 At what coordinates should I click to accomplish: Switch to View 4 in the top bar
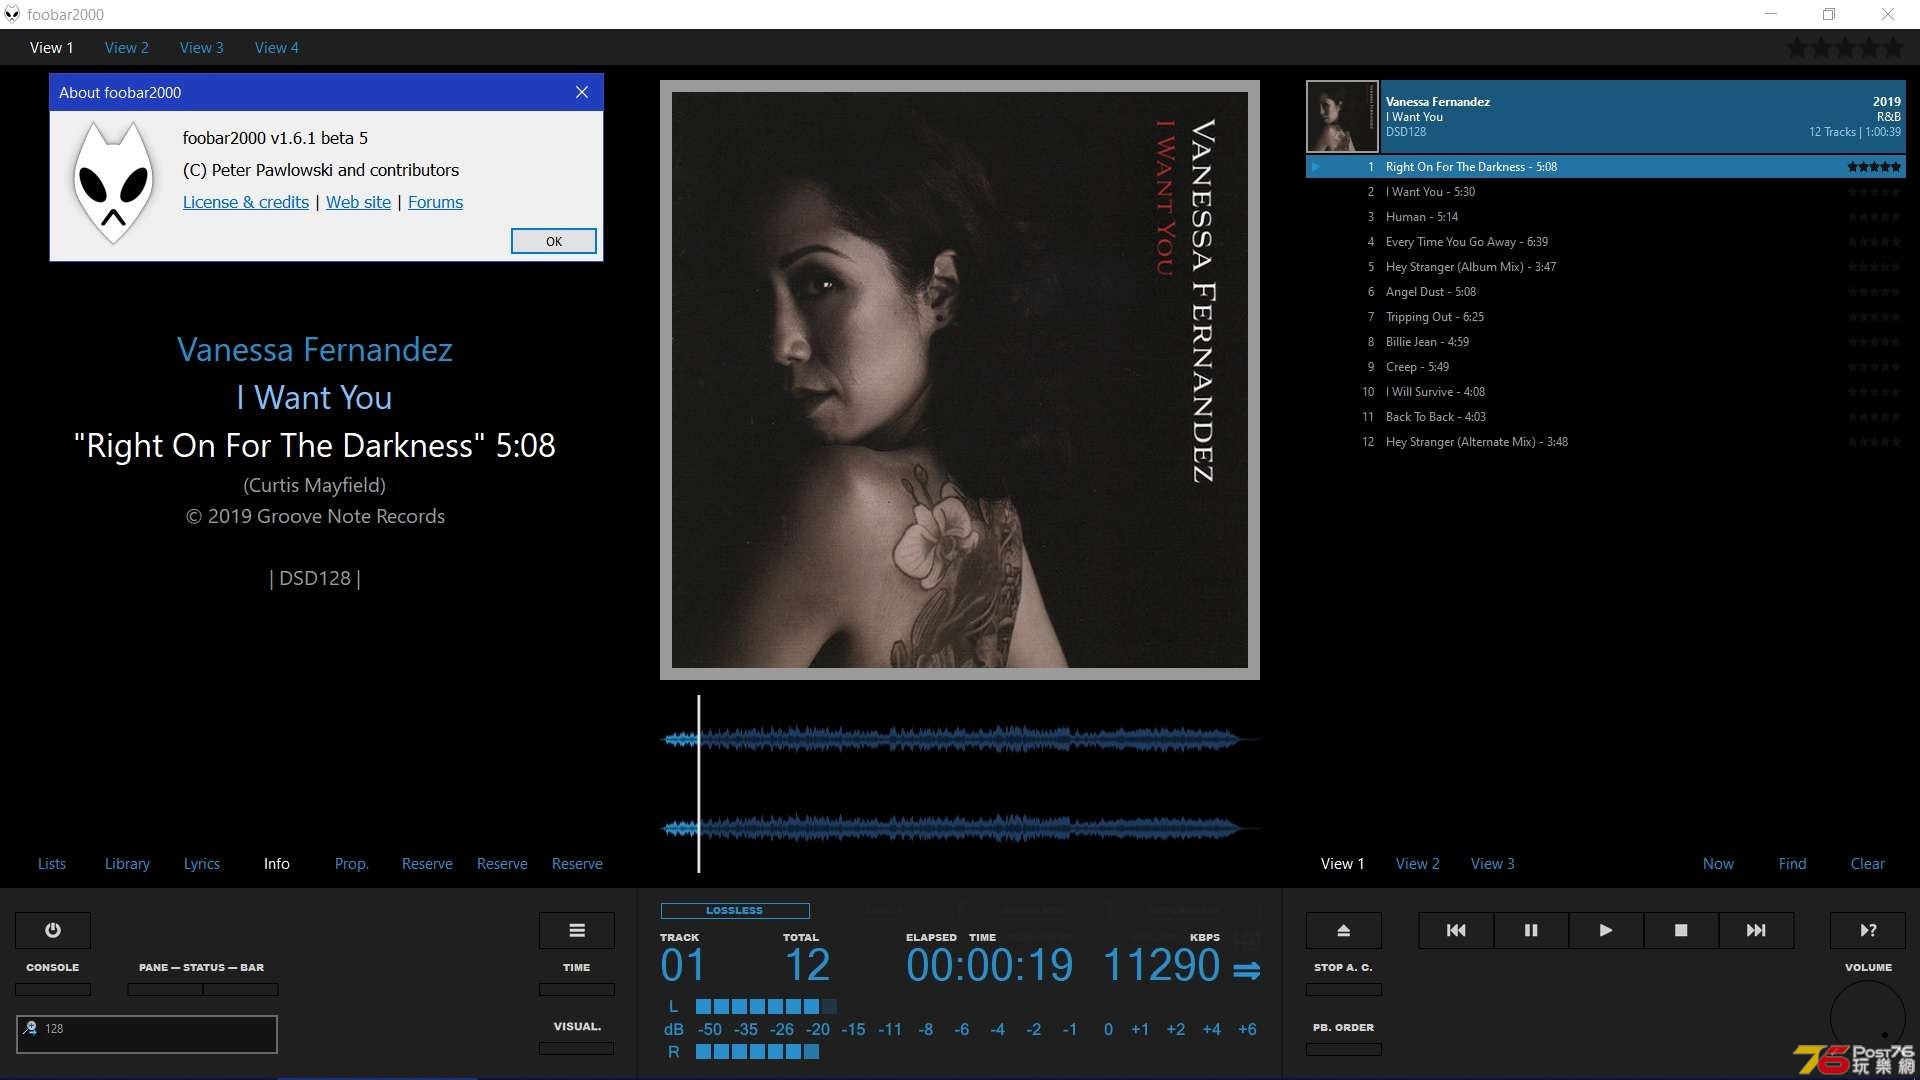277,48
